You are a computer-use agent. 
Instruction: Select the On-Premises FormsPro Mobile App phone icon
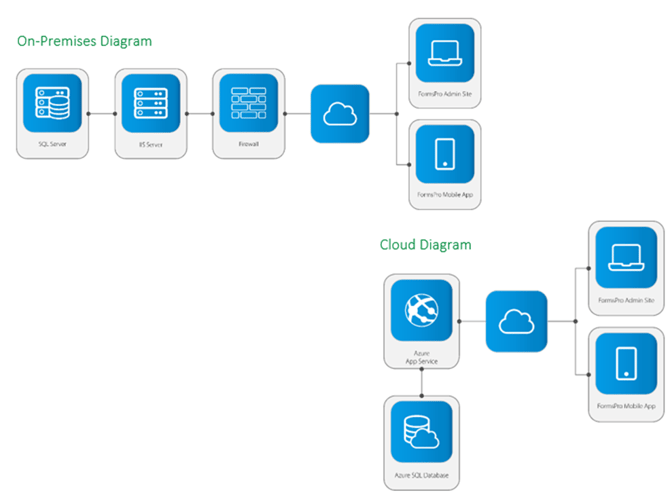(444, 153)
